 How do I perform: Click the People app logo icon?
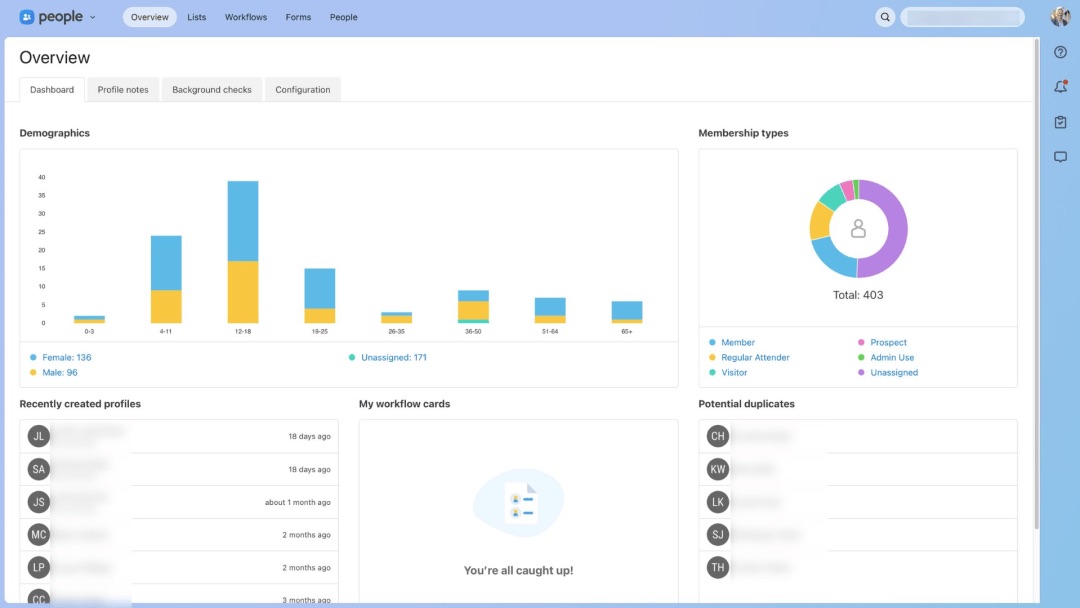coord(27,17)
